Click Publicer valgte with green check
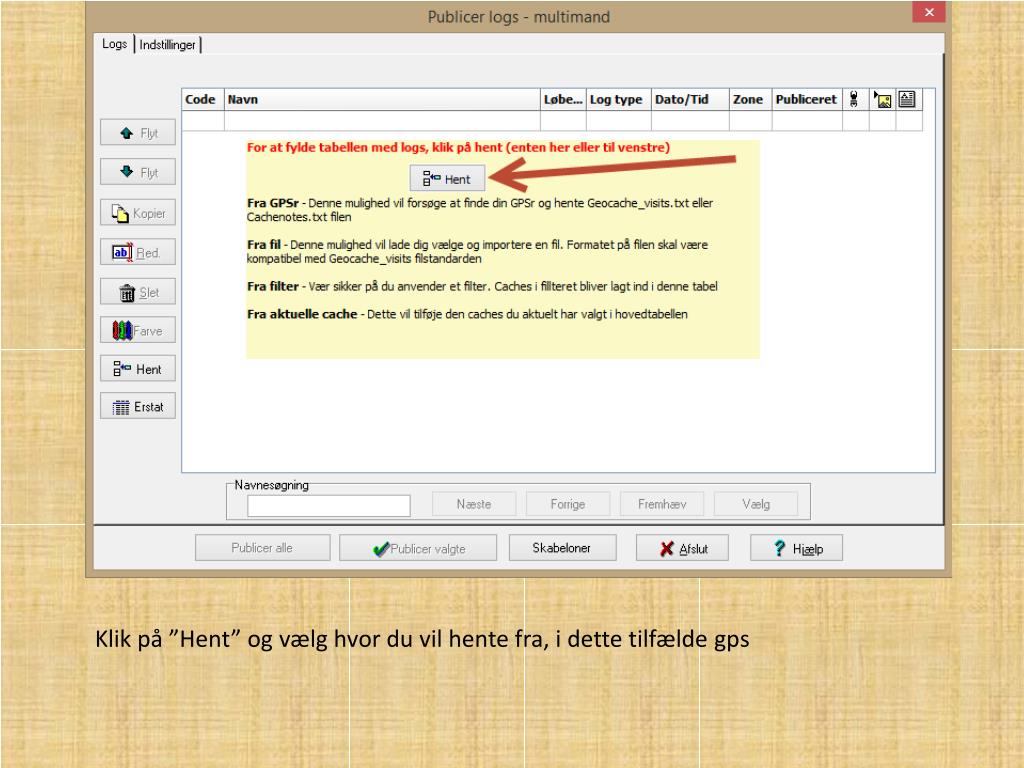The height and width of the screenshot is (768, 1024). [x=418, y=549]
